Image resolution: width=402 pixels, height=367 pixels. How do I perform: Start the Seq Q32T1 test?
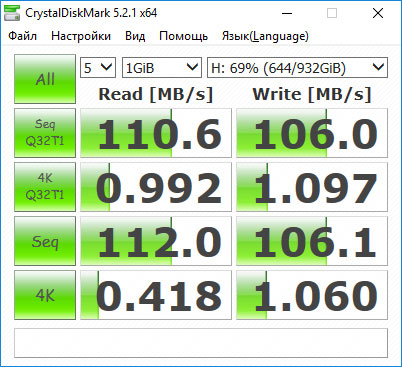tap(45, 133)
